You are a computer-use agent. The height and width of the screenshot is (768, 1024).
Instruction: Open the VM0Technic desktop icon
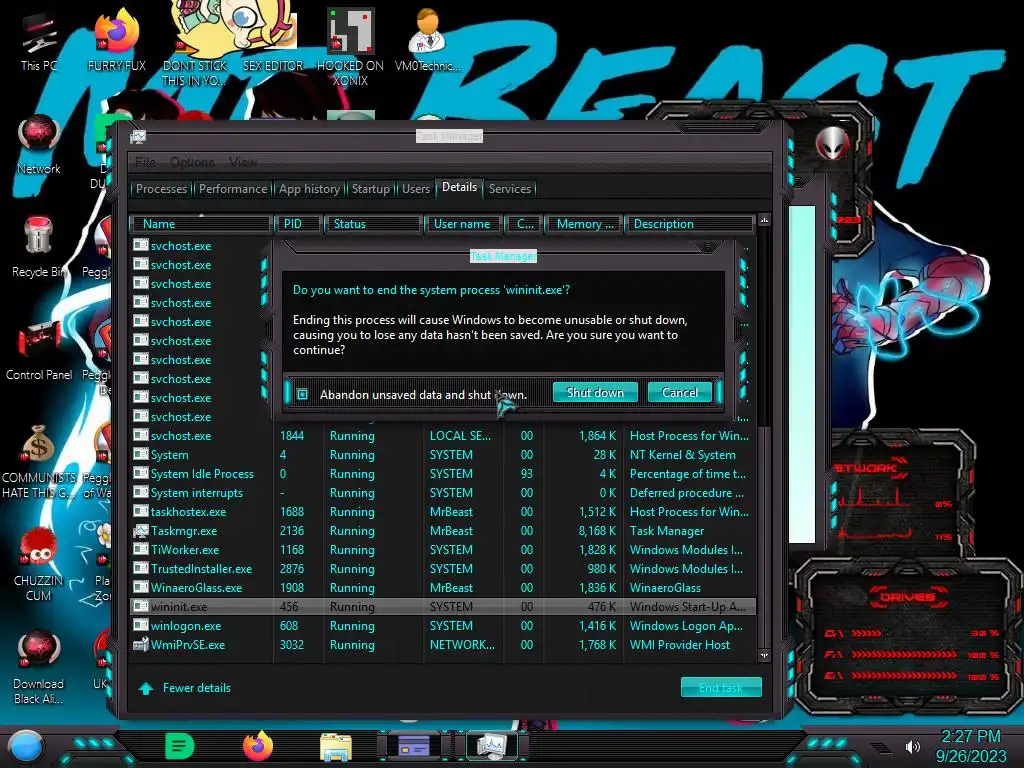(428, 40)
